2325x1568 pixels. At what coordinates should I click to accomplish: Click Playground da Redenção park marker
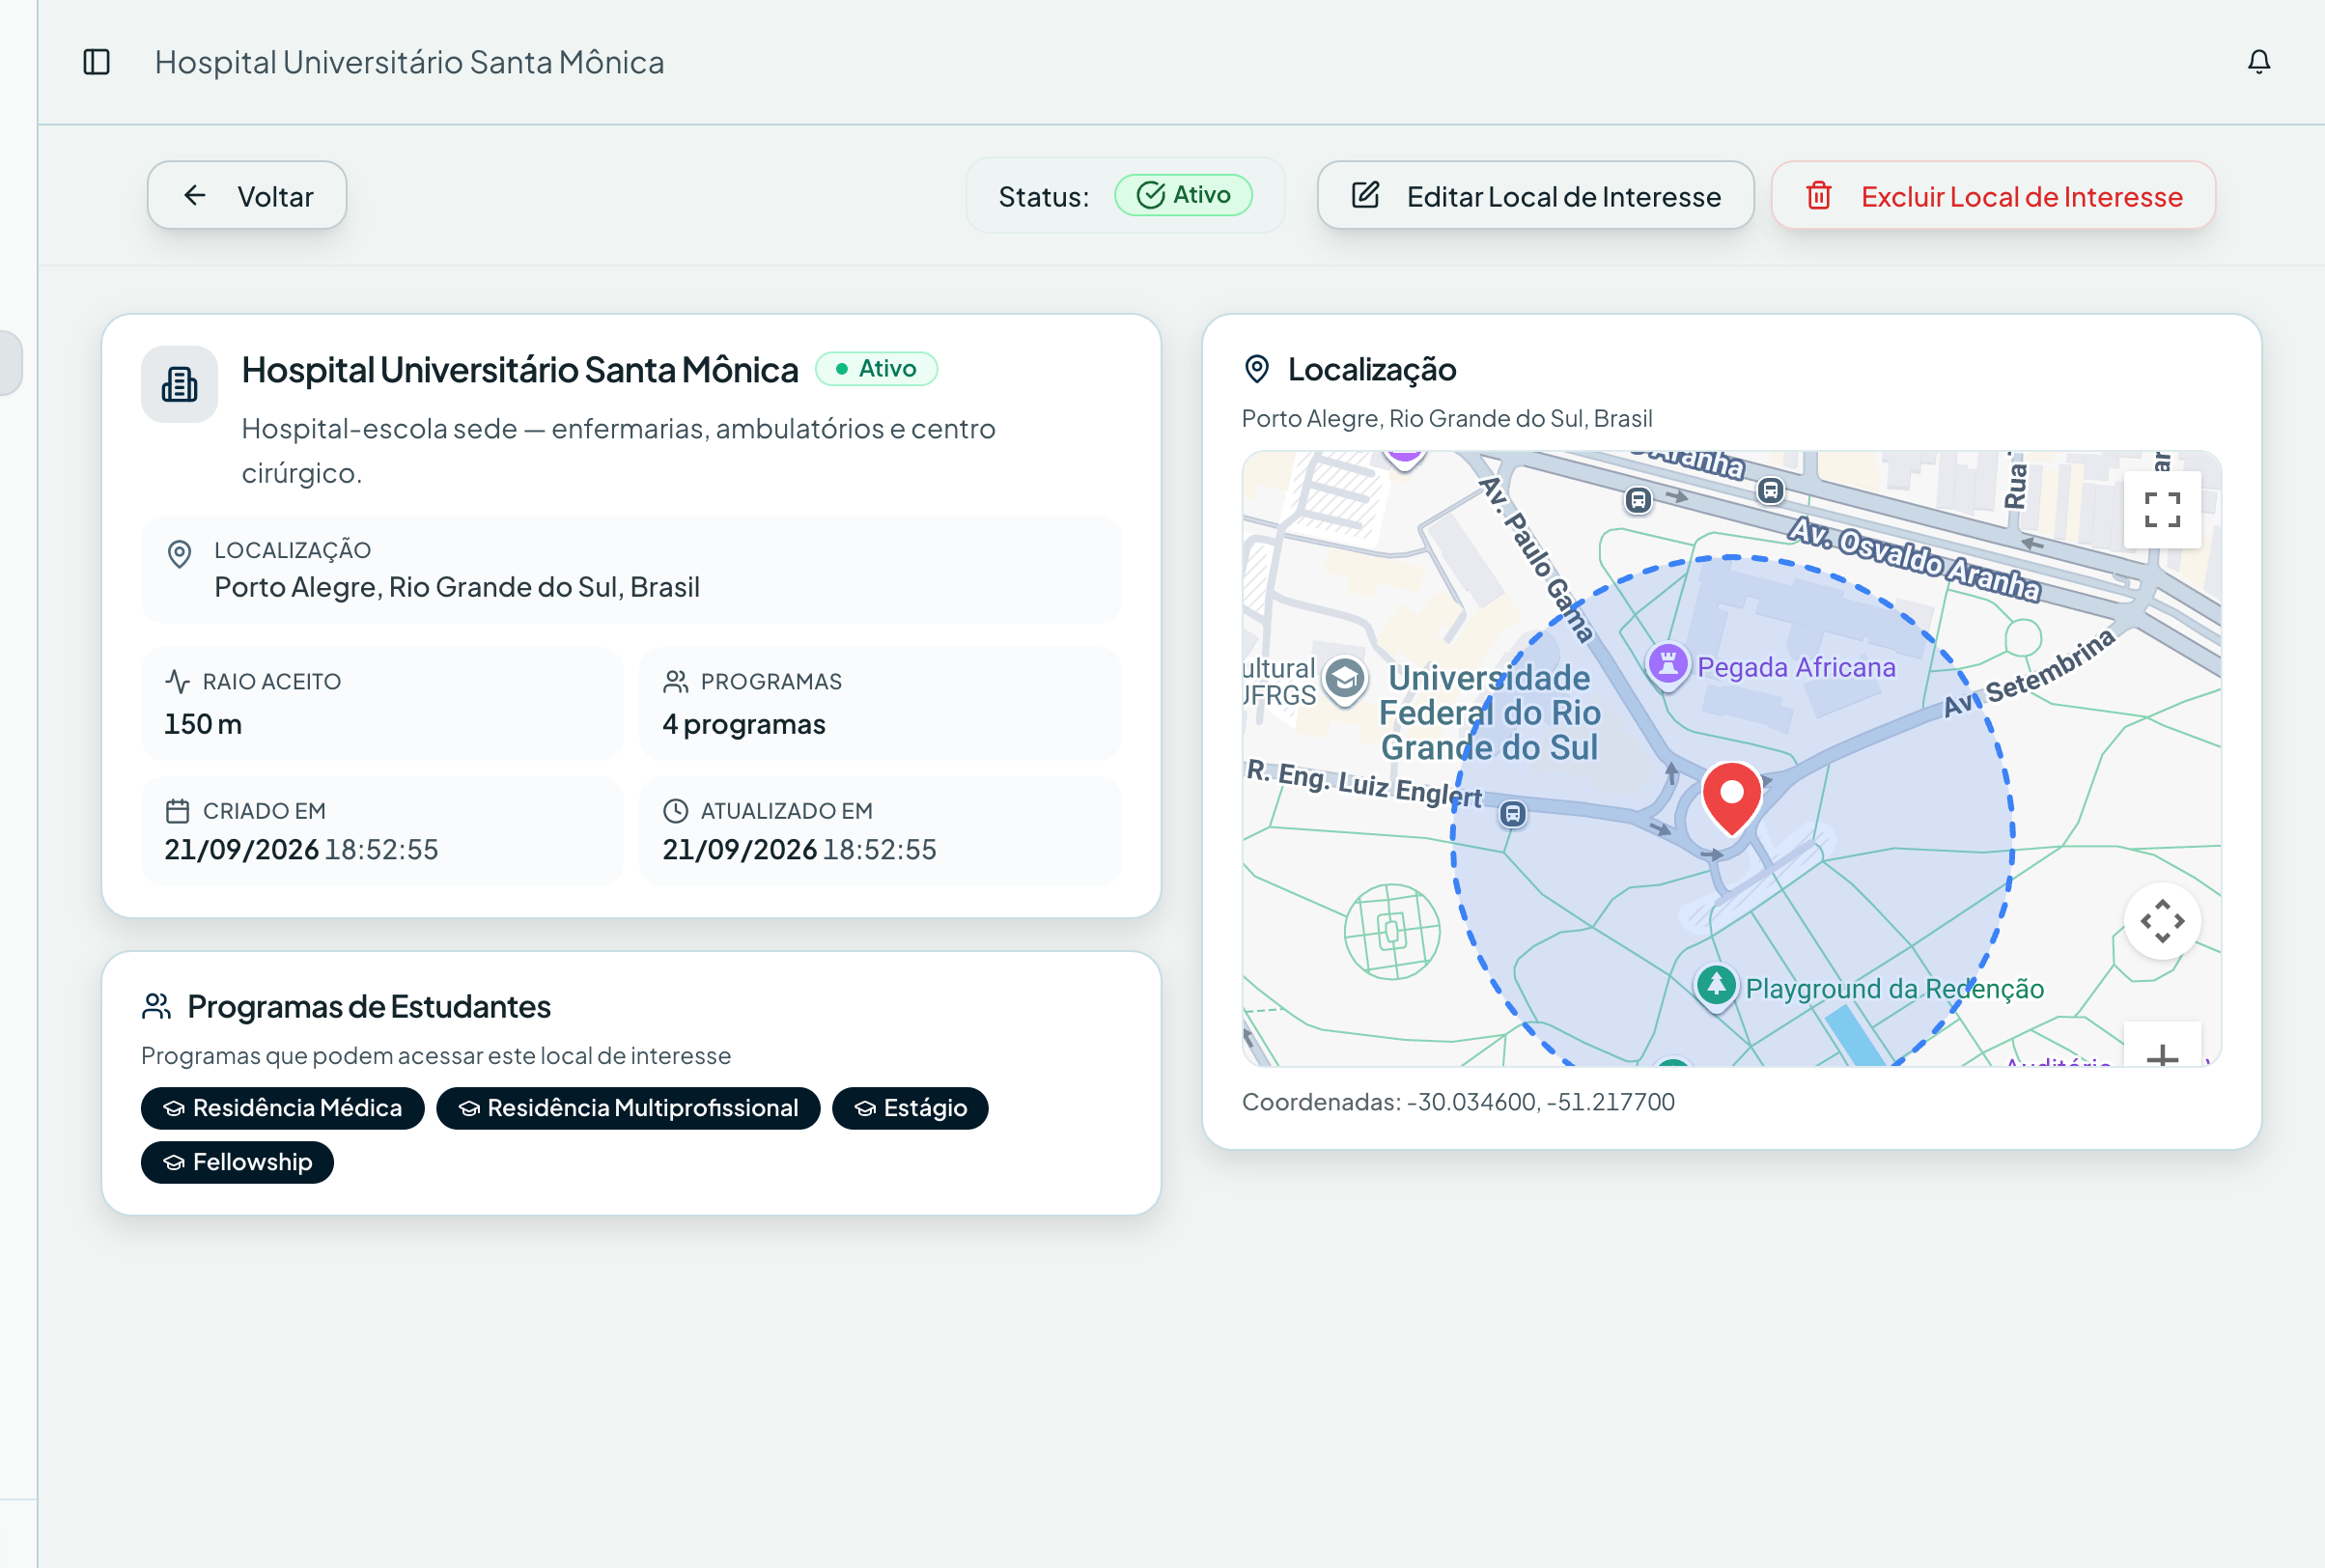[x=1716, y=986]
